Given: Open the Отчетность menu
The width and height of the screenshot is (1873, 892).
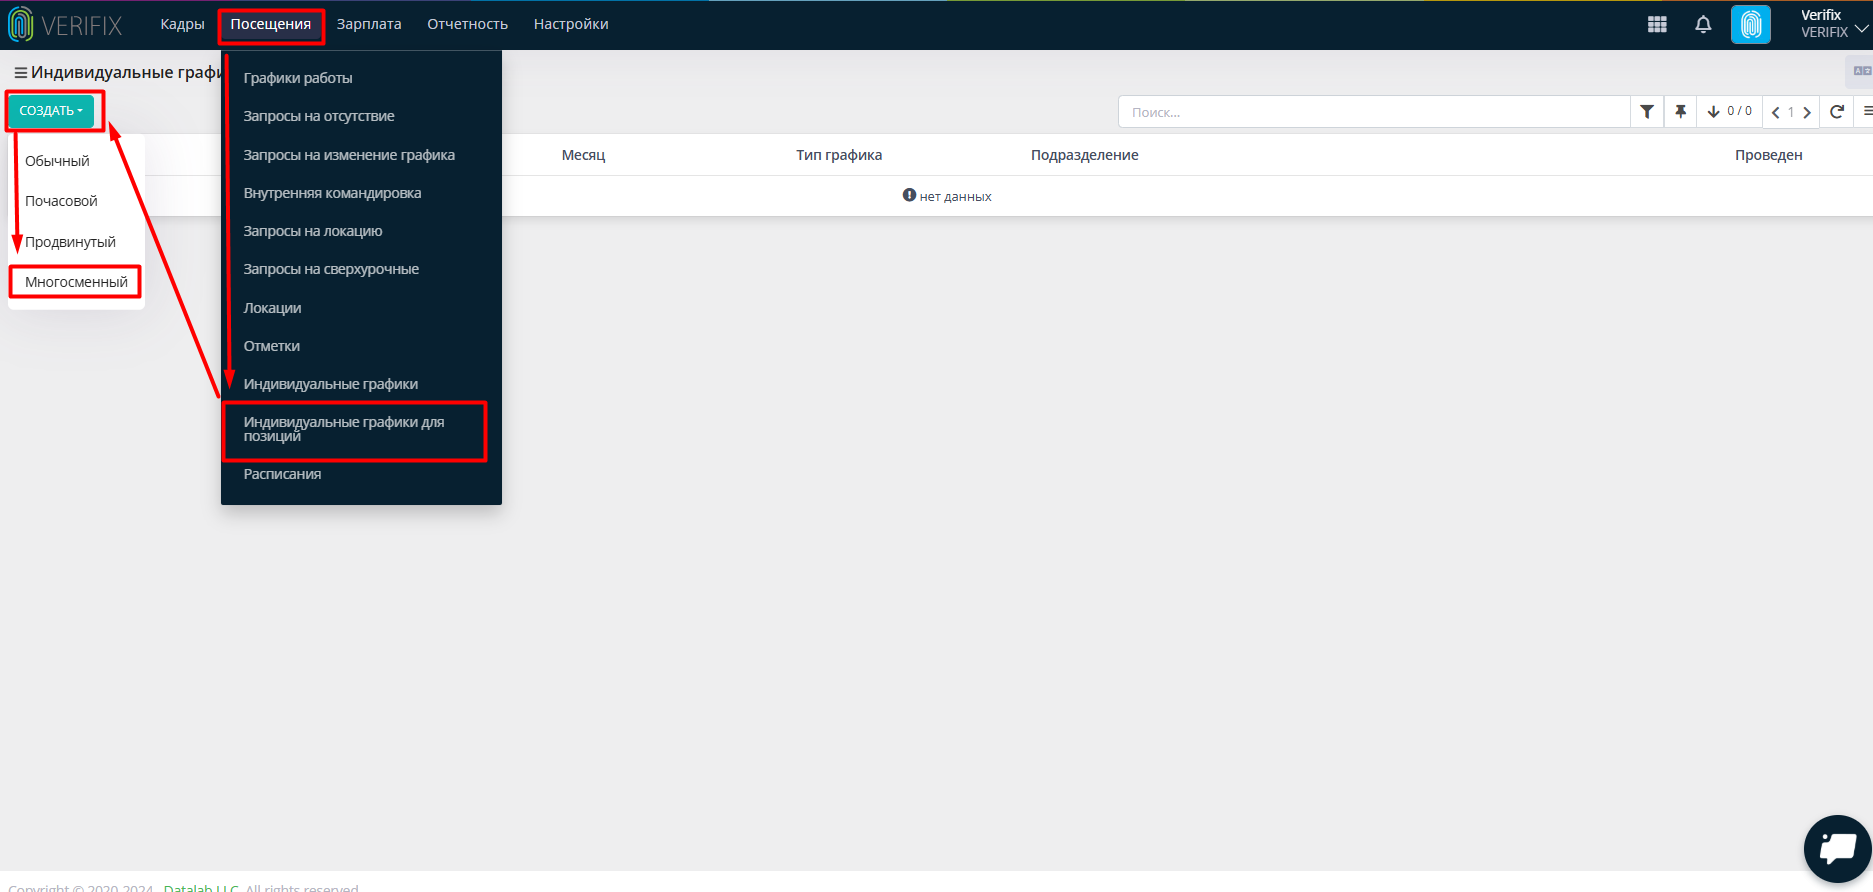Looking at the screenshot, I should (x=468, y=24).
